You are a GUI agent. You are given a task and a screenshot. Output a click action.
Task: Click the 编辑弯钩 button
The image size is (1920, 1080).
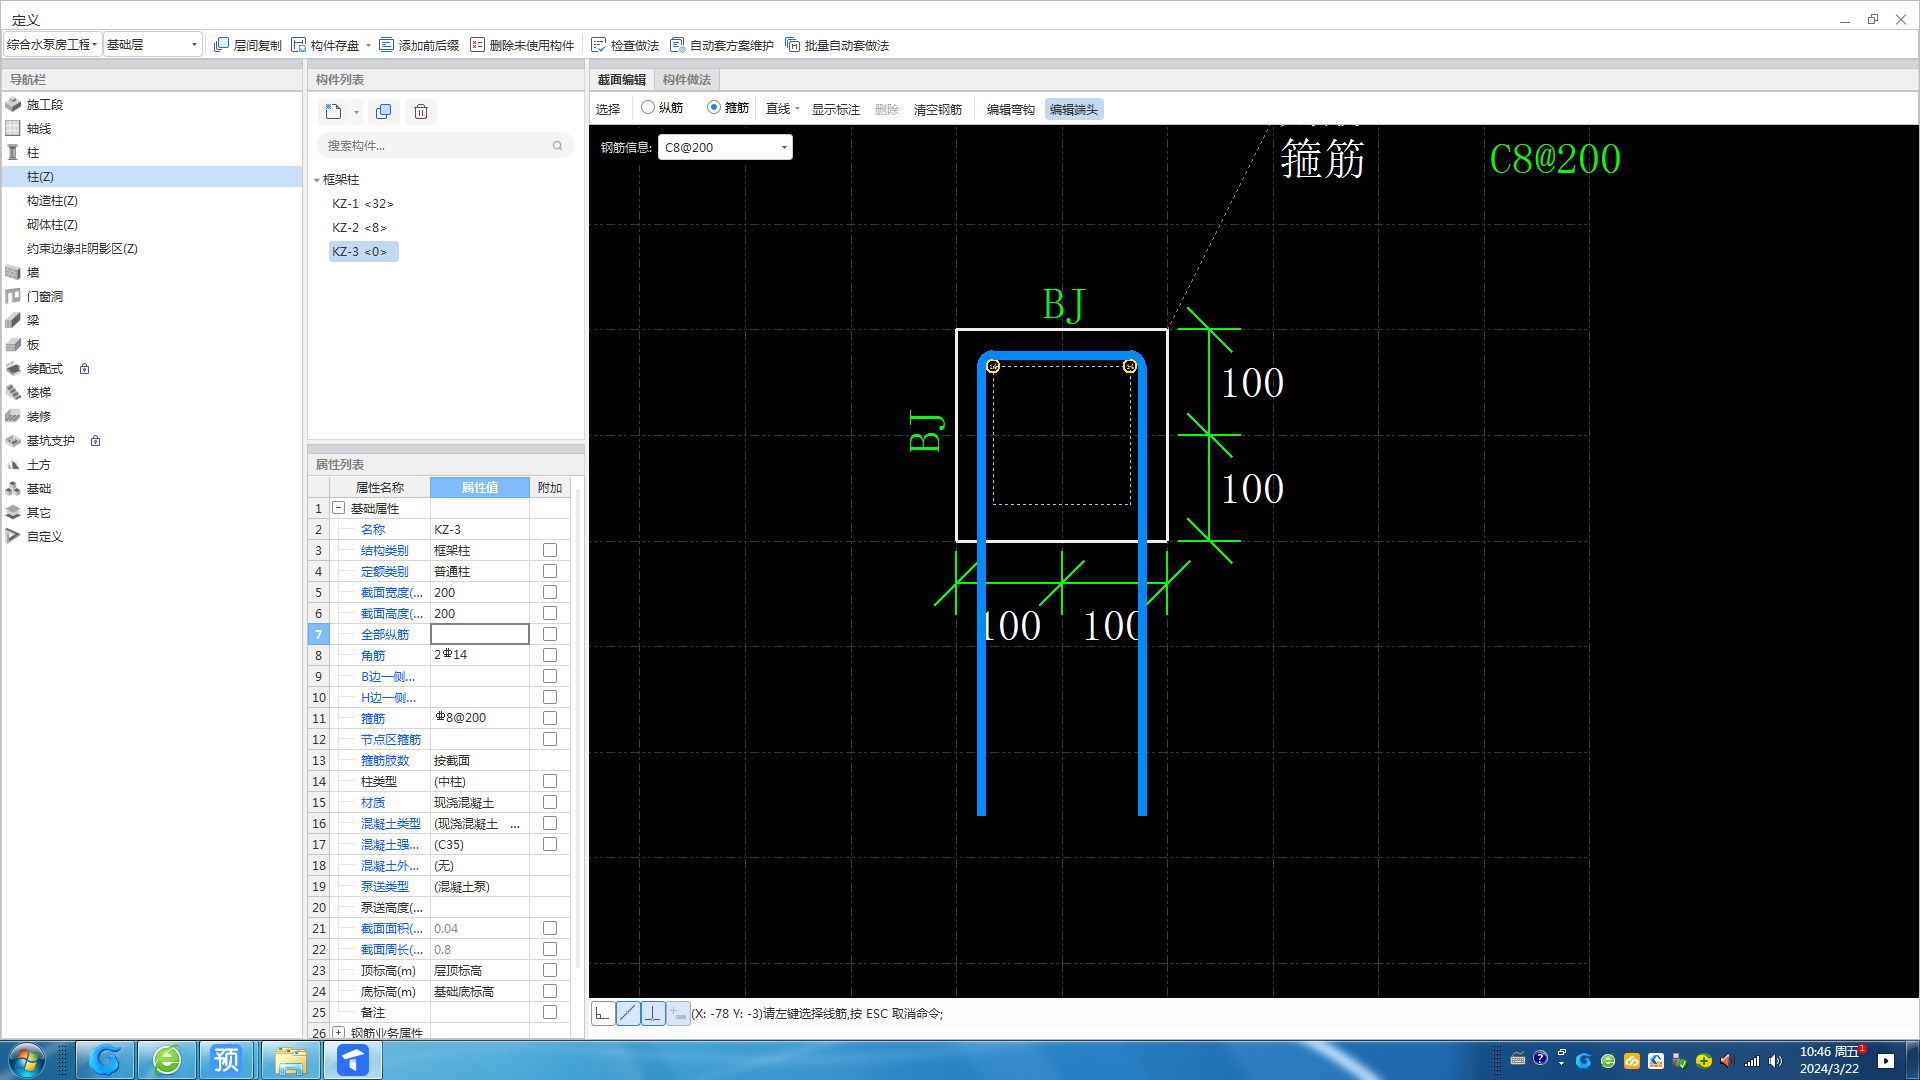pos(1011,109)
